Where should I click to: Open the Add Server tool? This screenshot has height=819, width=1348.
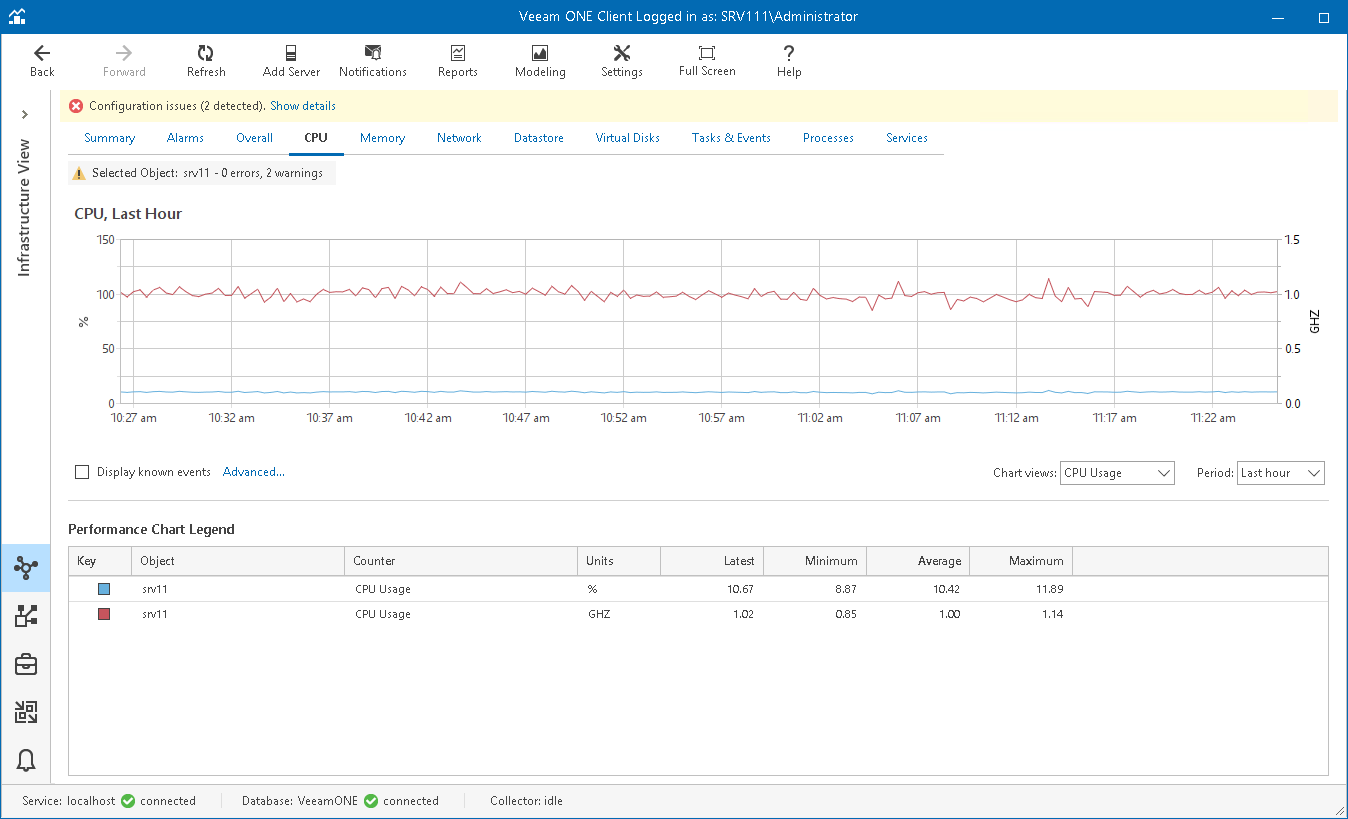pyautogui.click(x=291, y=61)
